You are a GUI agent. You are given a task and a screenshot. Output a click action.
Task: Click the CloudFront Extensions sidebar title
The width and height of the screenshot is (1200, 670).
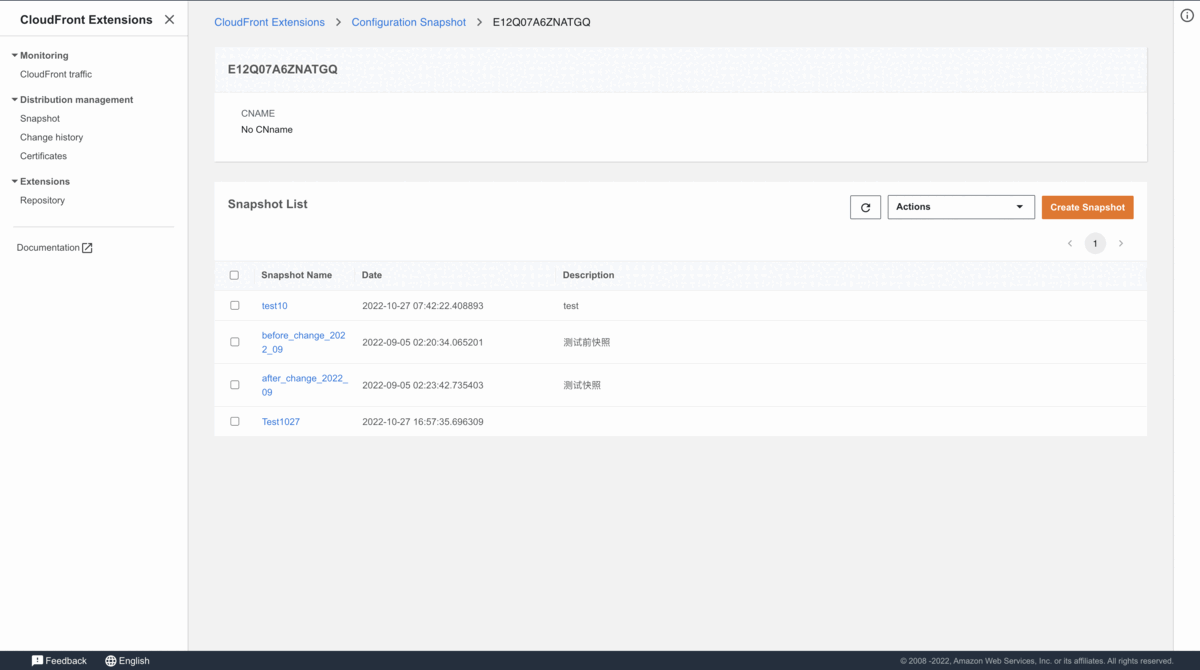(x=86, y=20)
